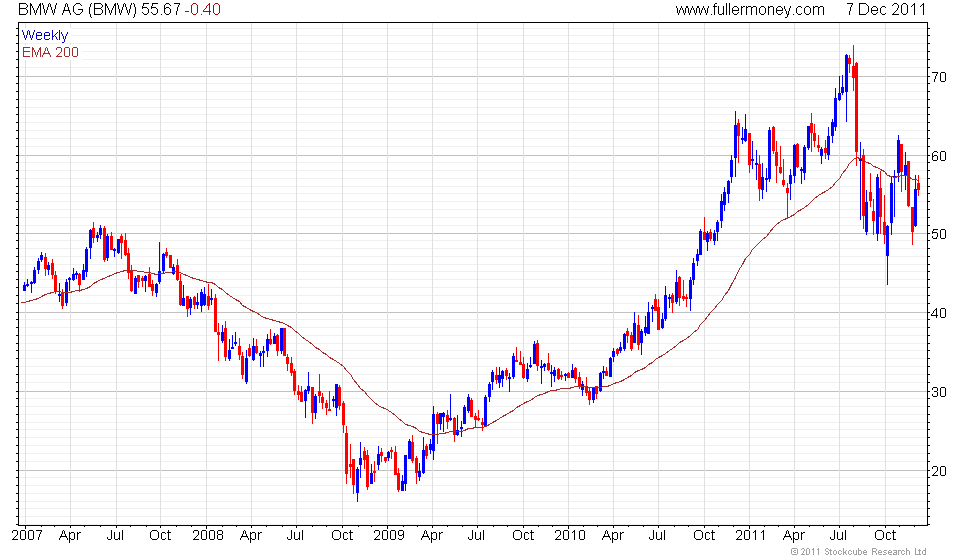The image size is (980, 560).
Task: Click the date 7 Dec 2011
Action: 886,9
